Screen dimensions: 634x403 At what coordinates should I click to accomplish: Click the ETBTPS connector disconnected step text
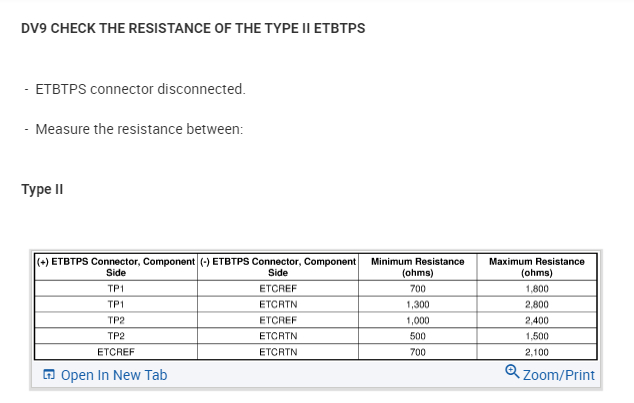140,89
